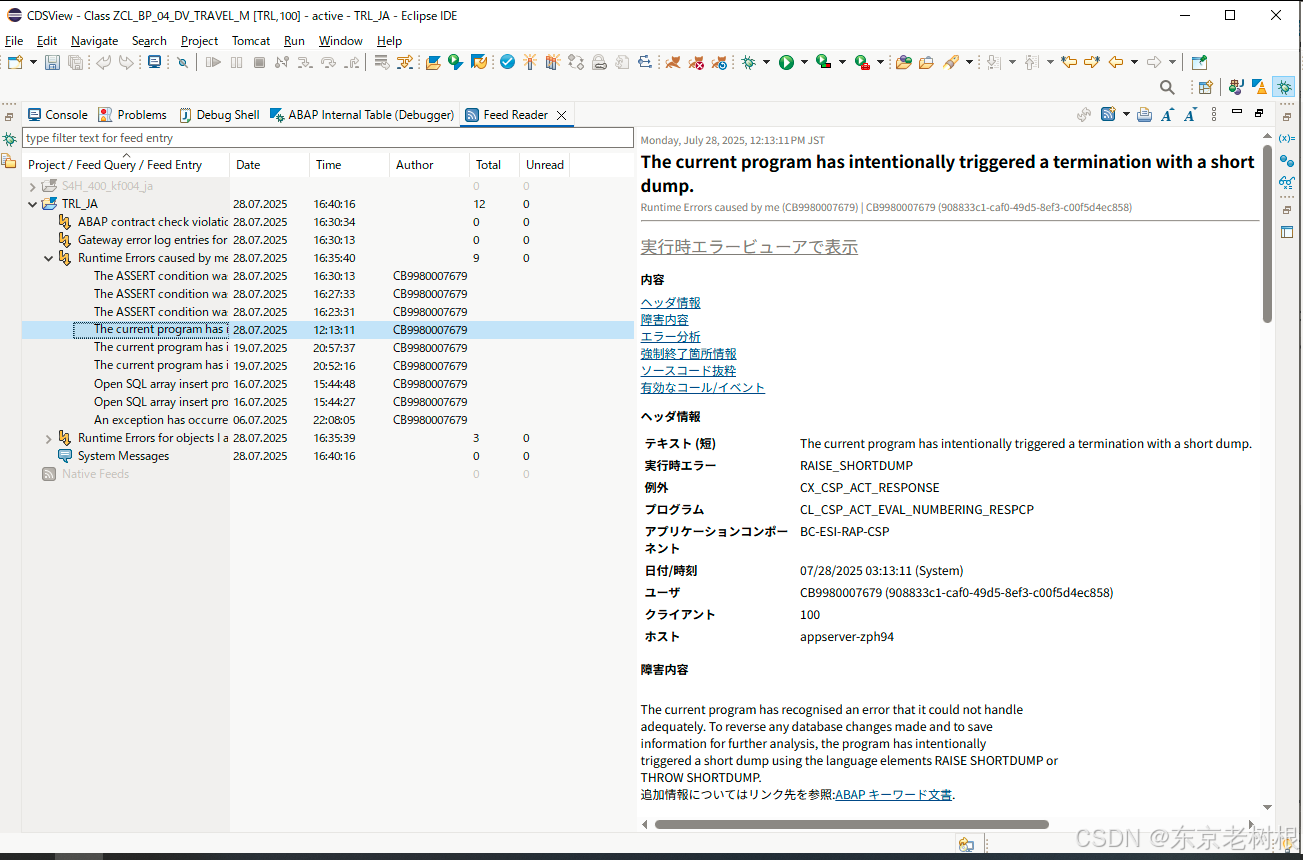
Task: Click the Start Tomcat cat icon
Action: (672, 62)
